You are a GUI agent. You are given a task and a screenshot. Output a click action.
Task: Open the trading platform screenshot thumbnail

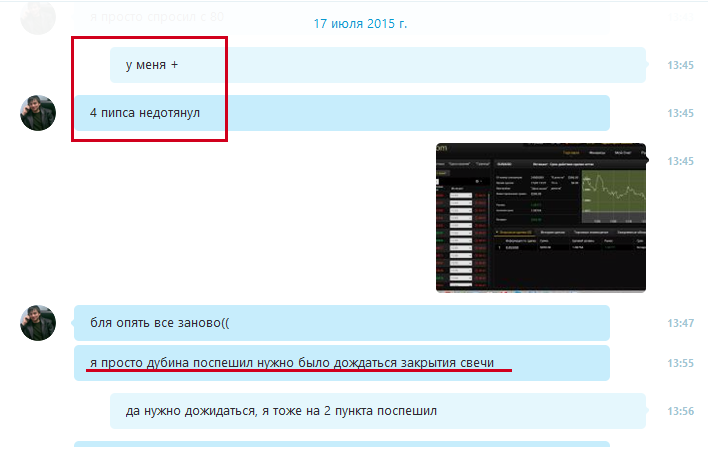click(541, 216)
